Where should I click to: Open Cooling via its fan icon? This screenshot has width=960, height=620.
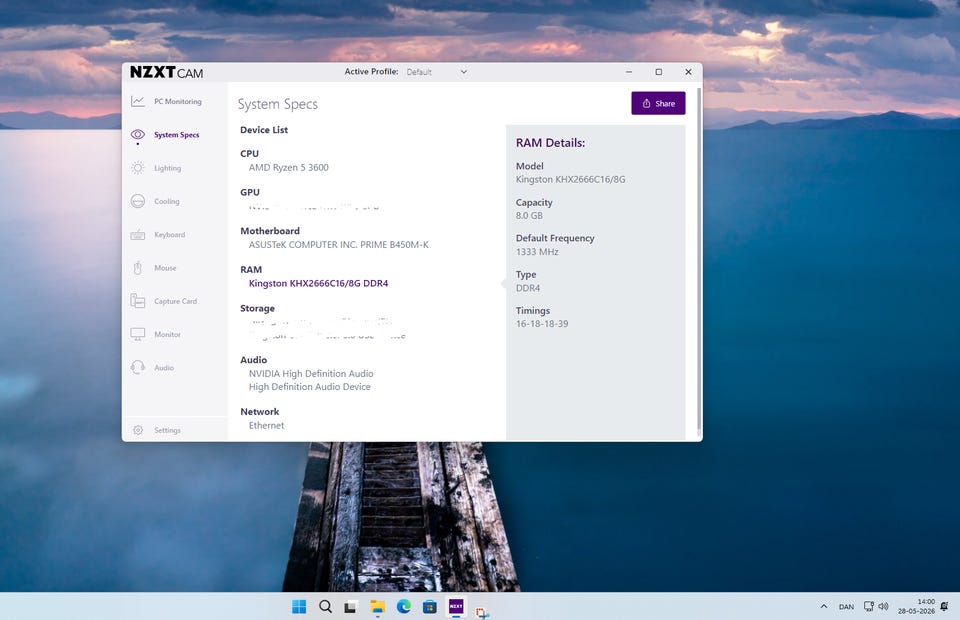[138, 201]
